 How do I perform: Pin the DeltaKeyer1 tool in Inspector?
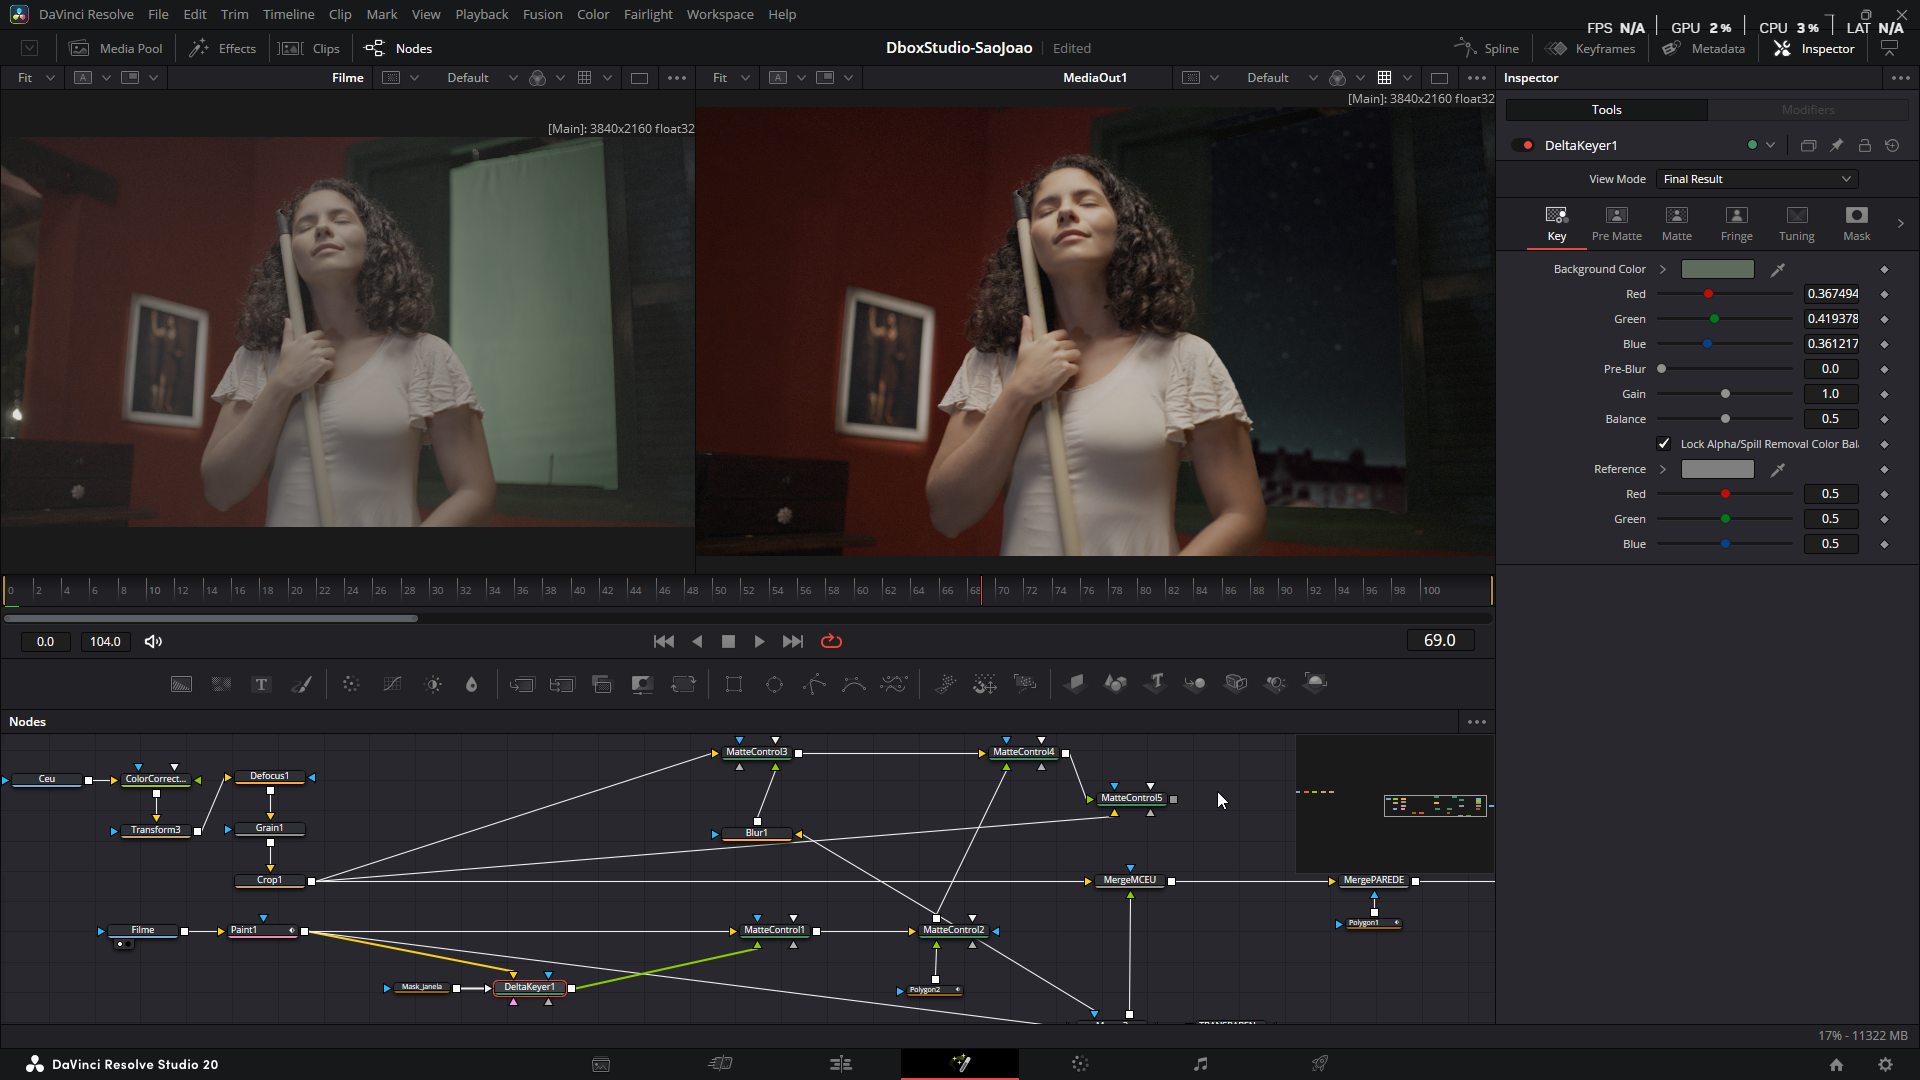pos(1837,146)
